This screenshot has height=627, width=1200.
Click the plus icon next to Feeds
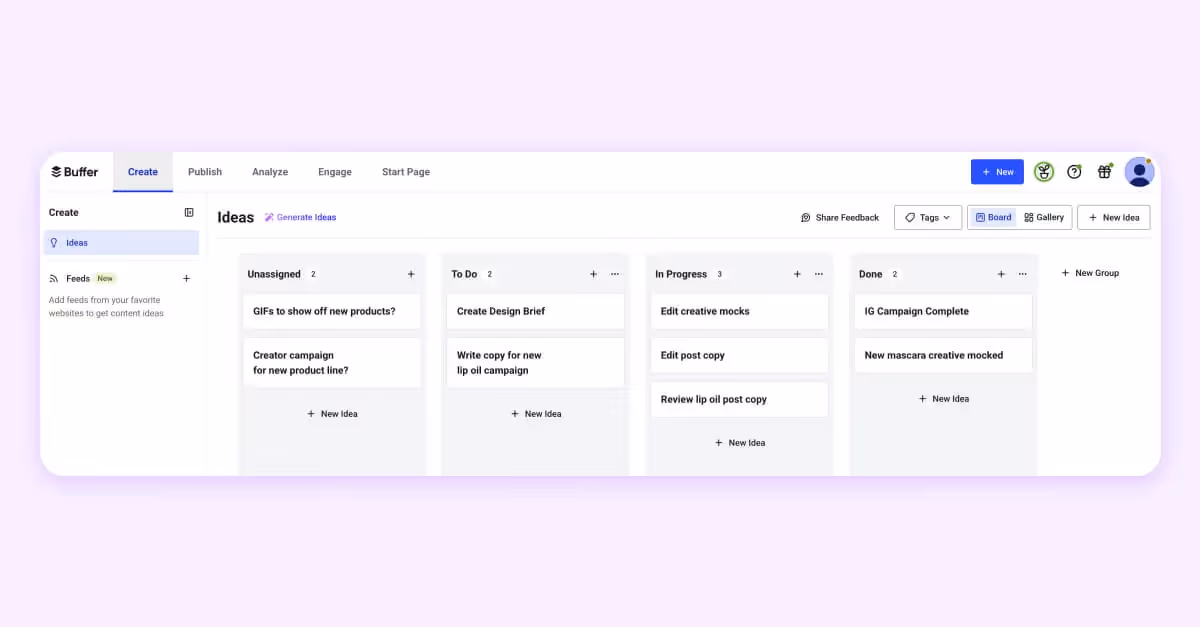(x=186, y=278)
